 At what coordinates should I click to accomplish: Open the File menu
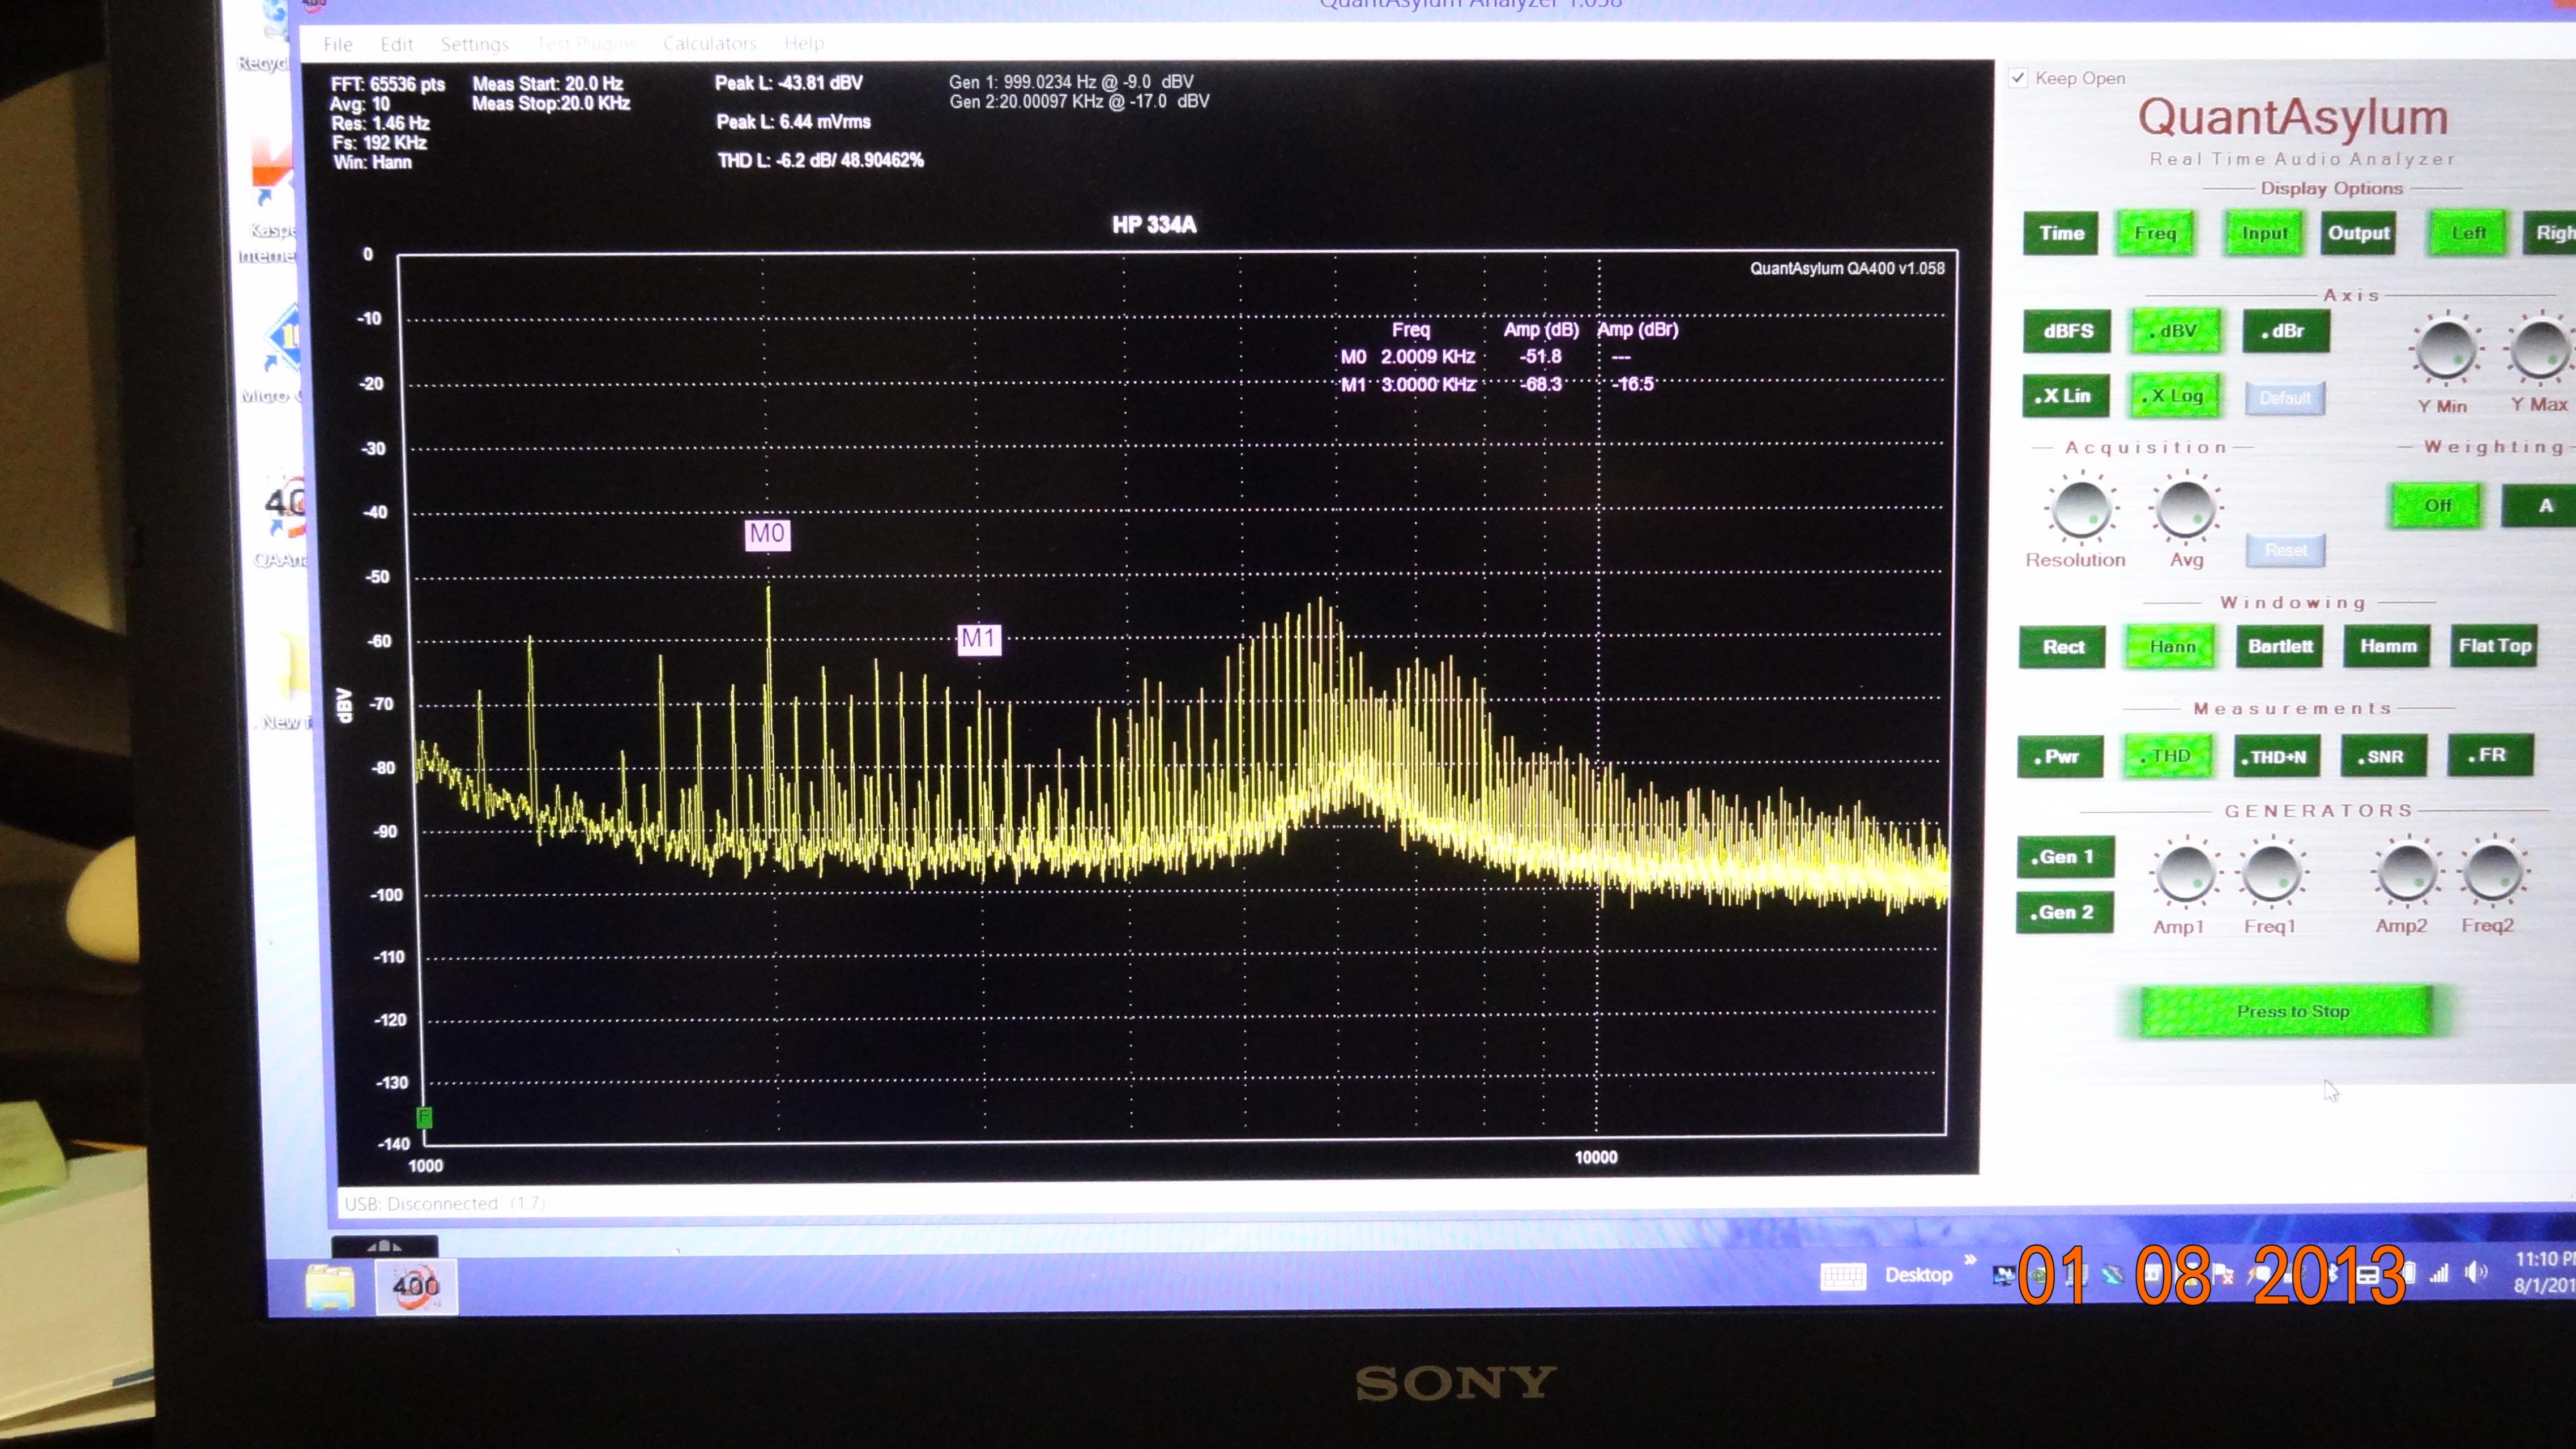[x=338, y=44]
